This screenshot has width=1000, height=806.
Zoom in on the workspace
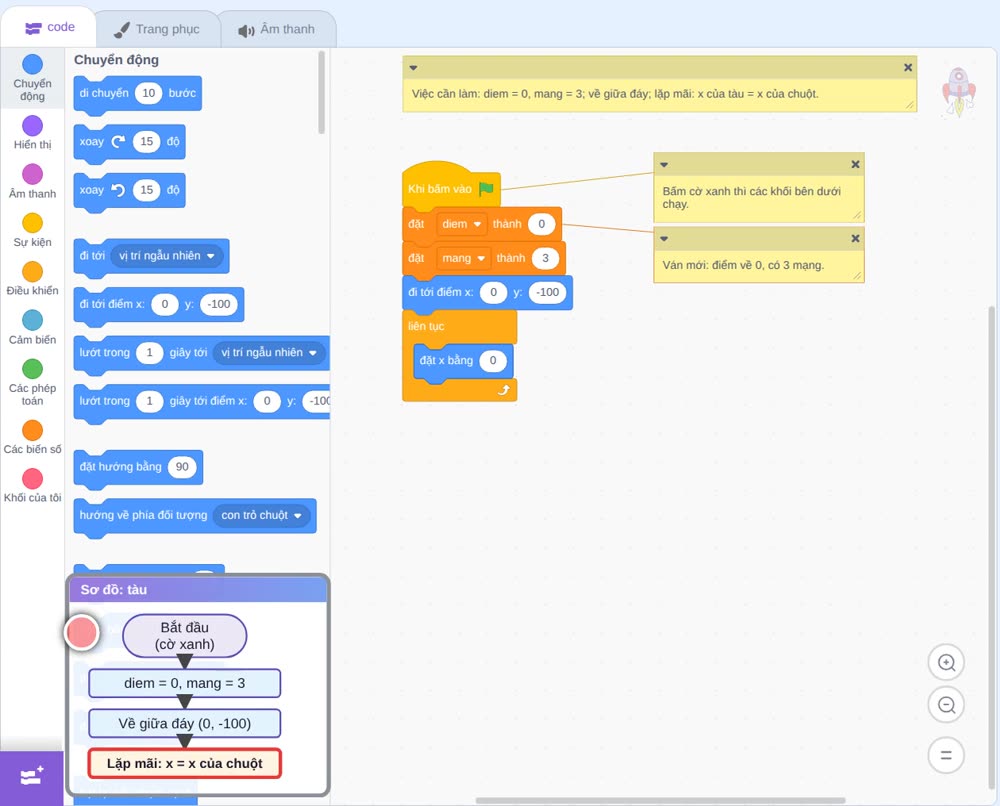click(946, 663)
